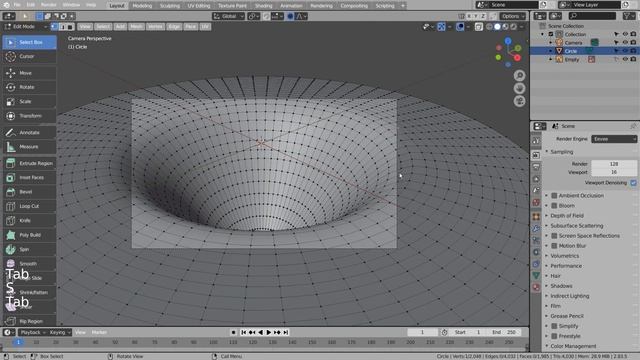This screenshot has width=640, height=360.
Task: Select the Spin tool
Action: (x=29, y=249)
